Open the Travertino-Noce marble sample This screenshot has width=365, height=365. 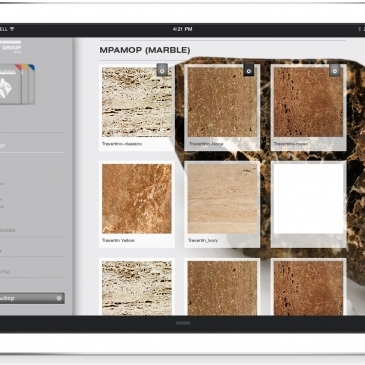(222, 107)
